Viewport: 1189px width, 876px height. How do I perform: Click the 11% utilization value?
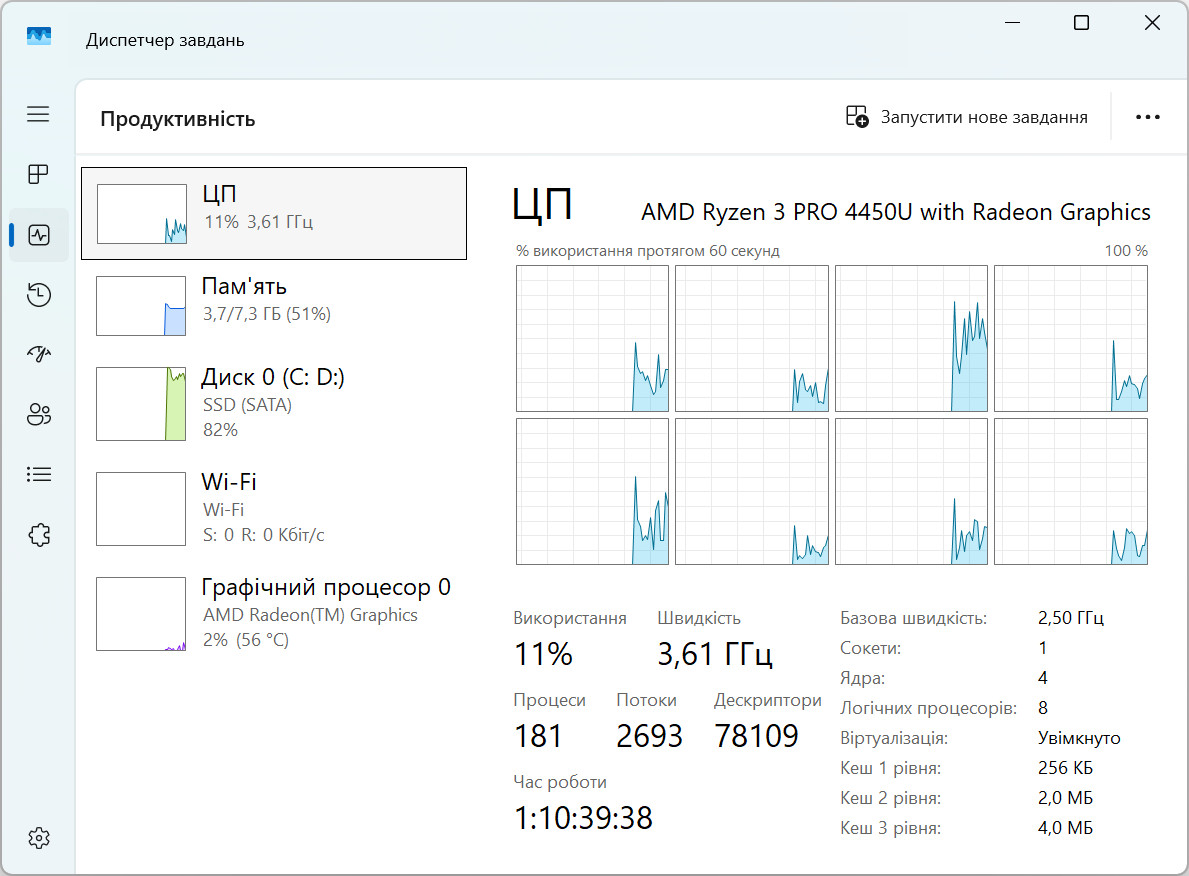click(543, 654)
